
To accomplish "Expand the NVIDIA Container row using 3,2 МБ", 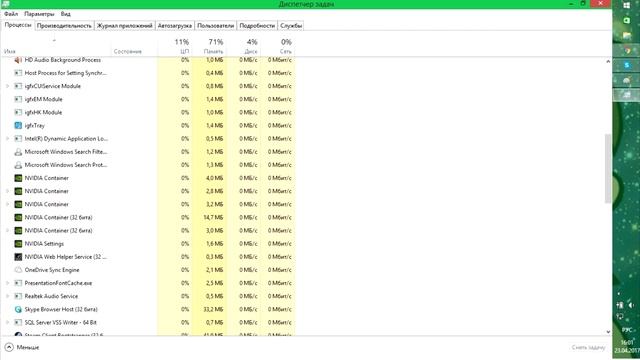I will (7, 204).
